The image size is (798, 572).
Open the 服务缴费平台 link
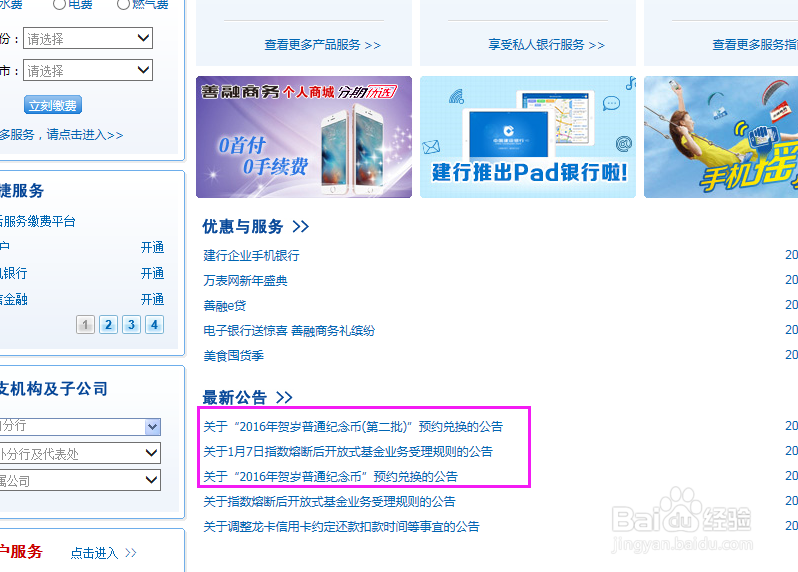point(38,221)
